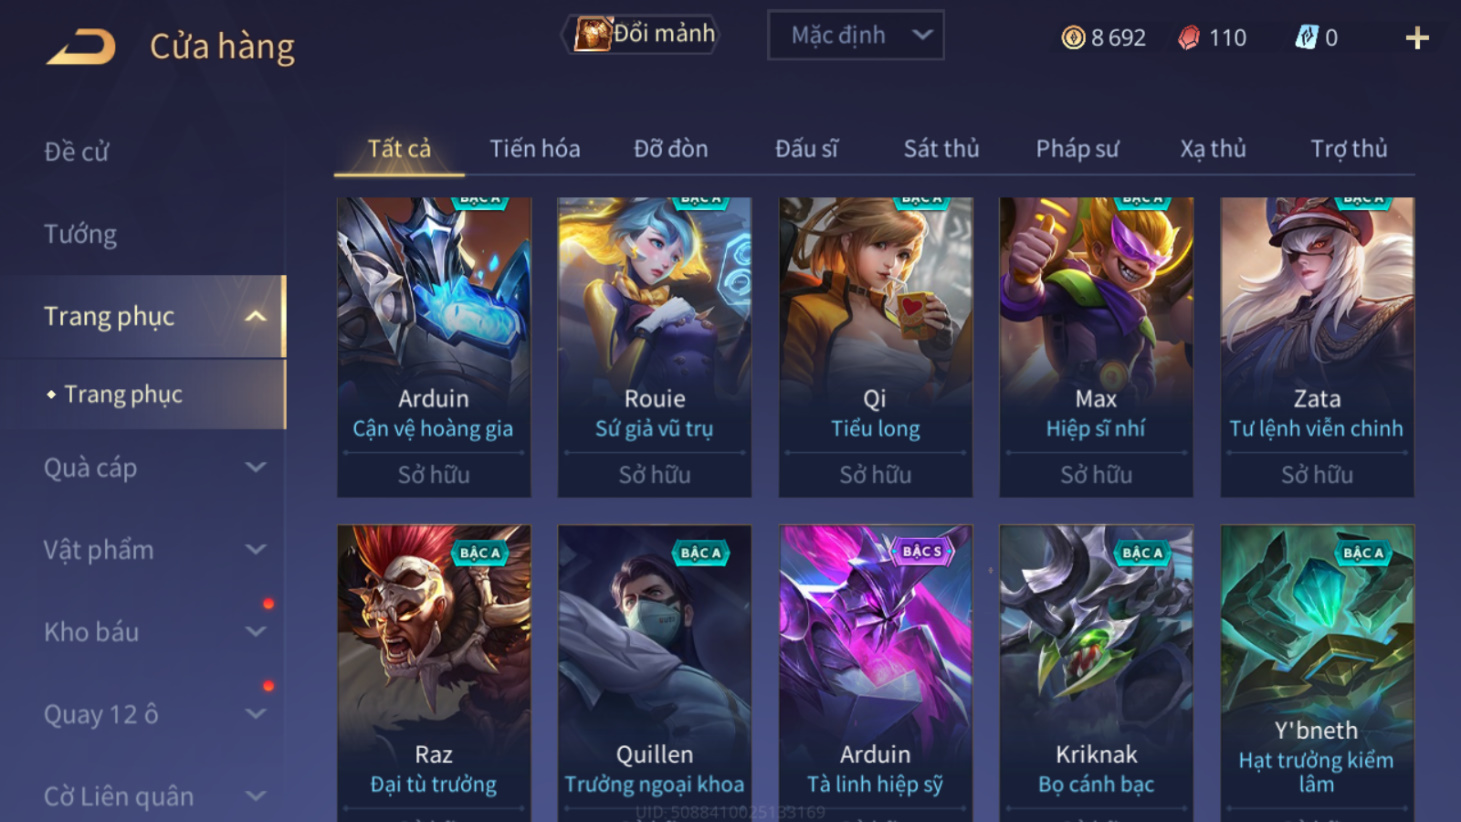Tap the plus icon to add currency
Viewport: 1461px width, 822px height.
[x=1417, y=38]
